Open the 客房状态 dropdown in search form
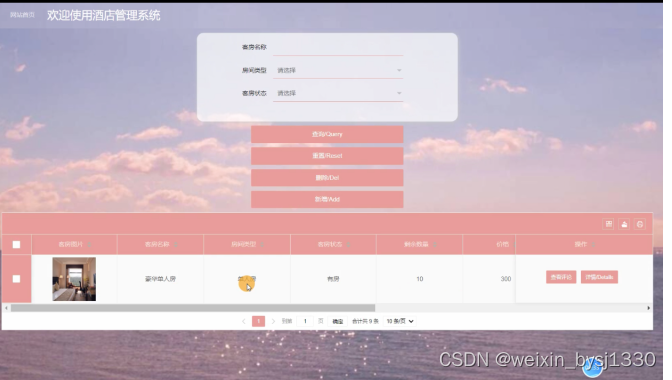 pos(338,93)
